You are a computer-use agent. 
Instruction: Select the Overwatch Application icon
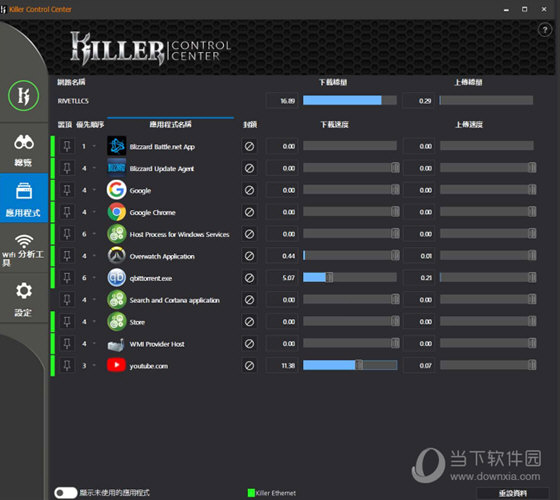116,256
